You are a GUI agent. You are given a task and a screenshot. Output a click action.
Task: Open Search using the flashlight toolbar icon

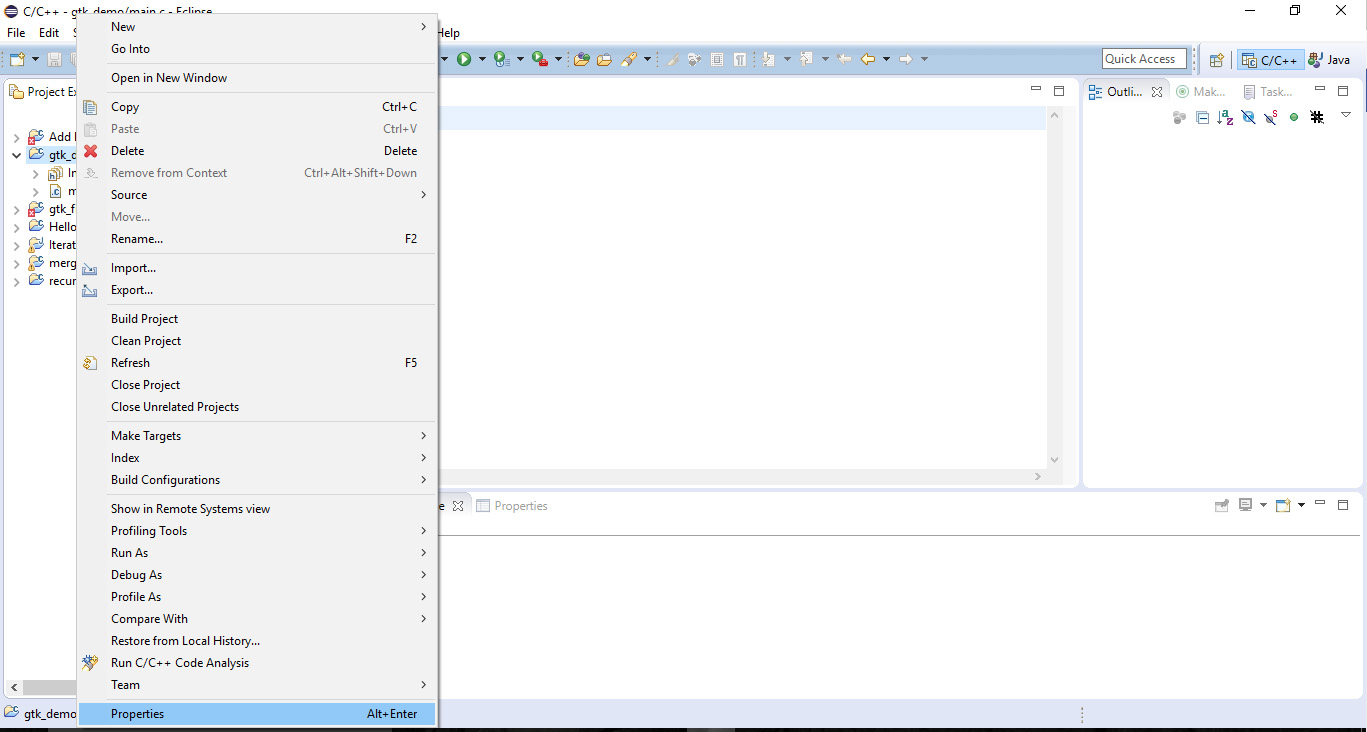pos(630,58)
